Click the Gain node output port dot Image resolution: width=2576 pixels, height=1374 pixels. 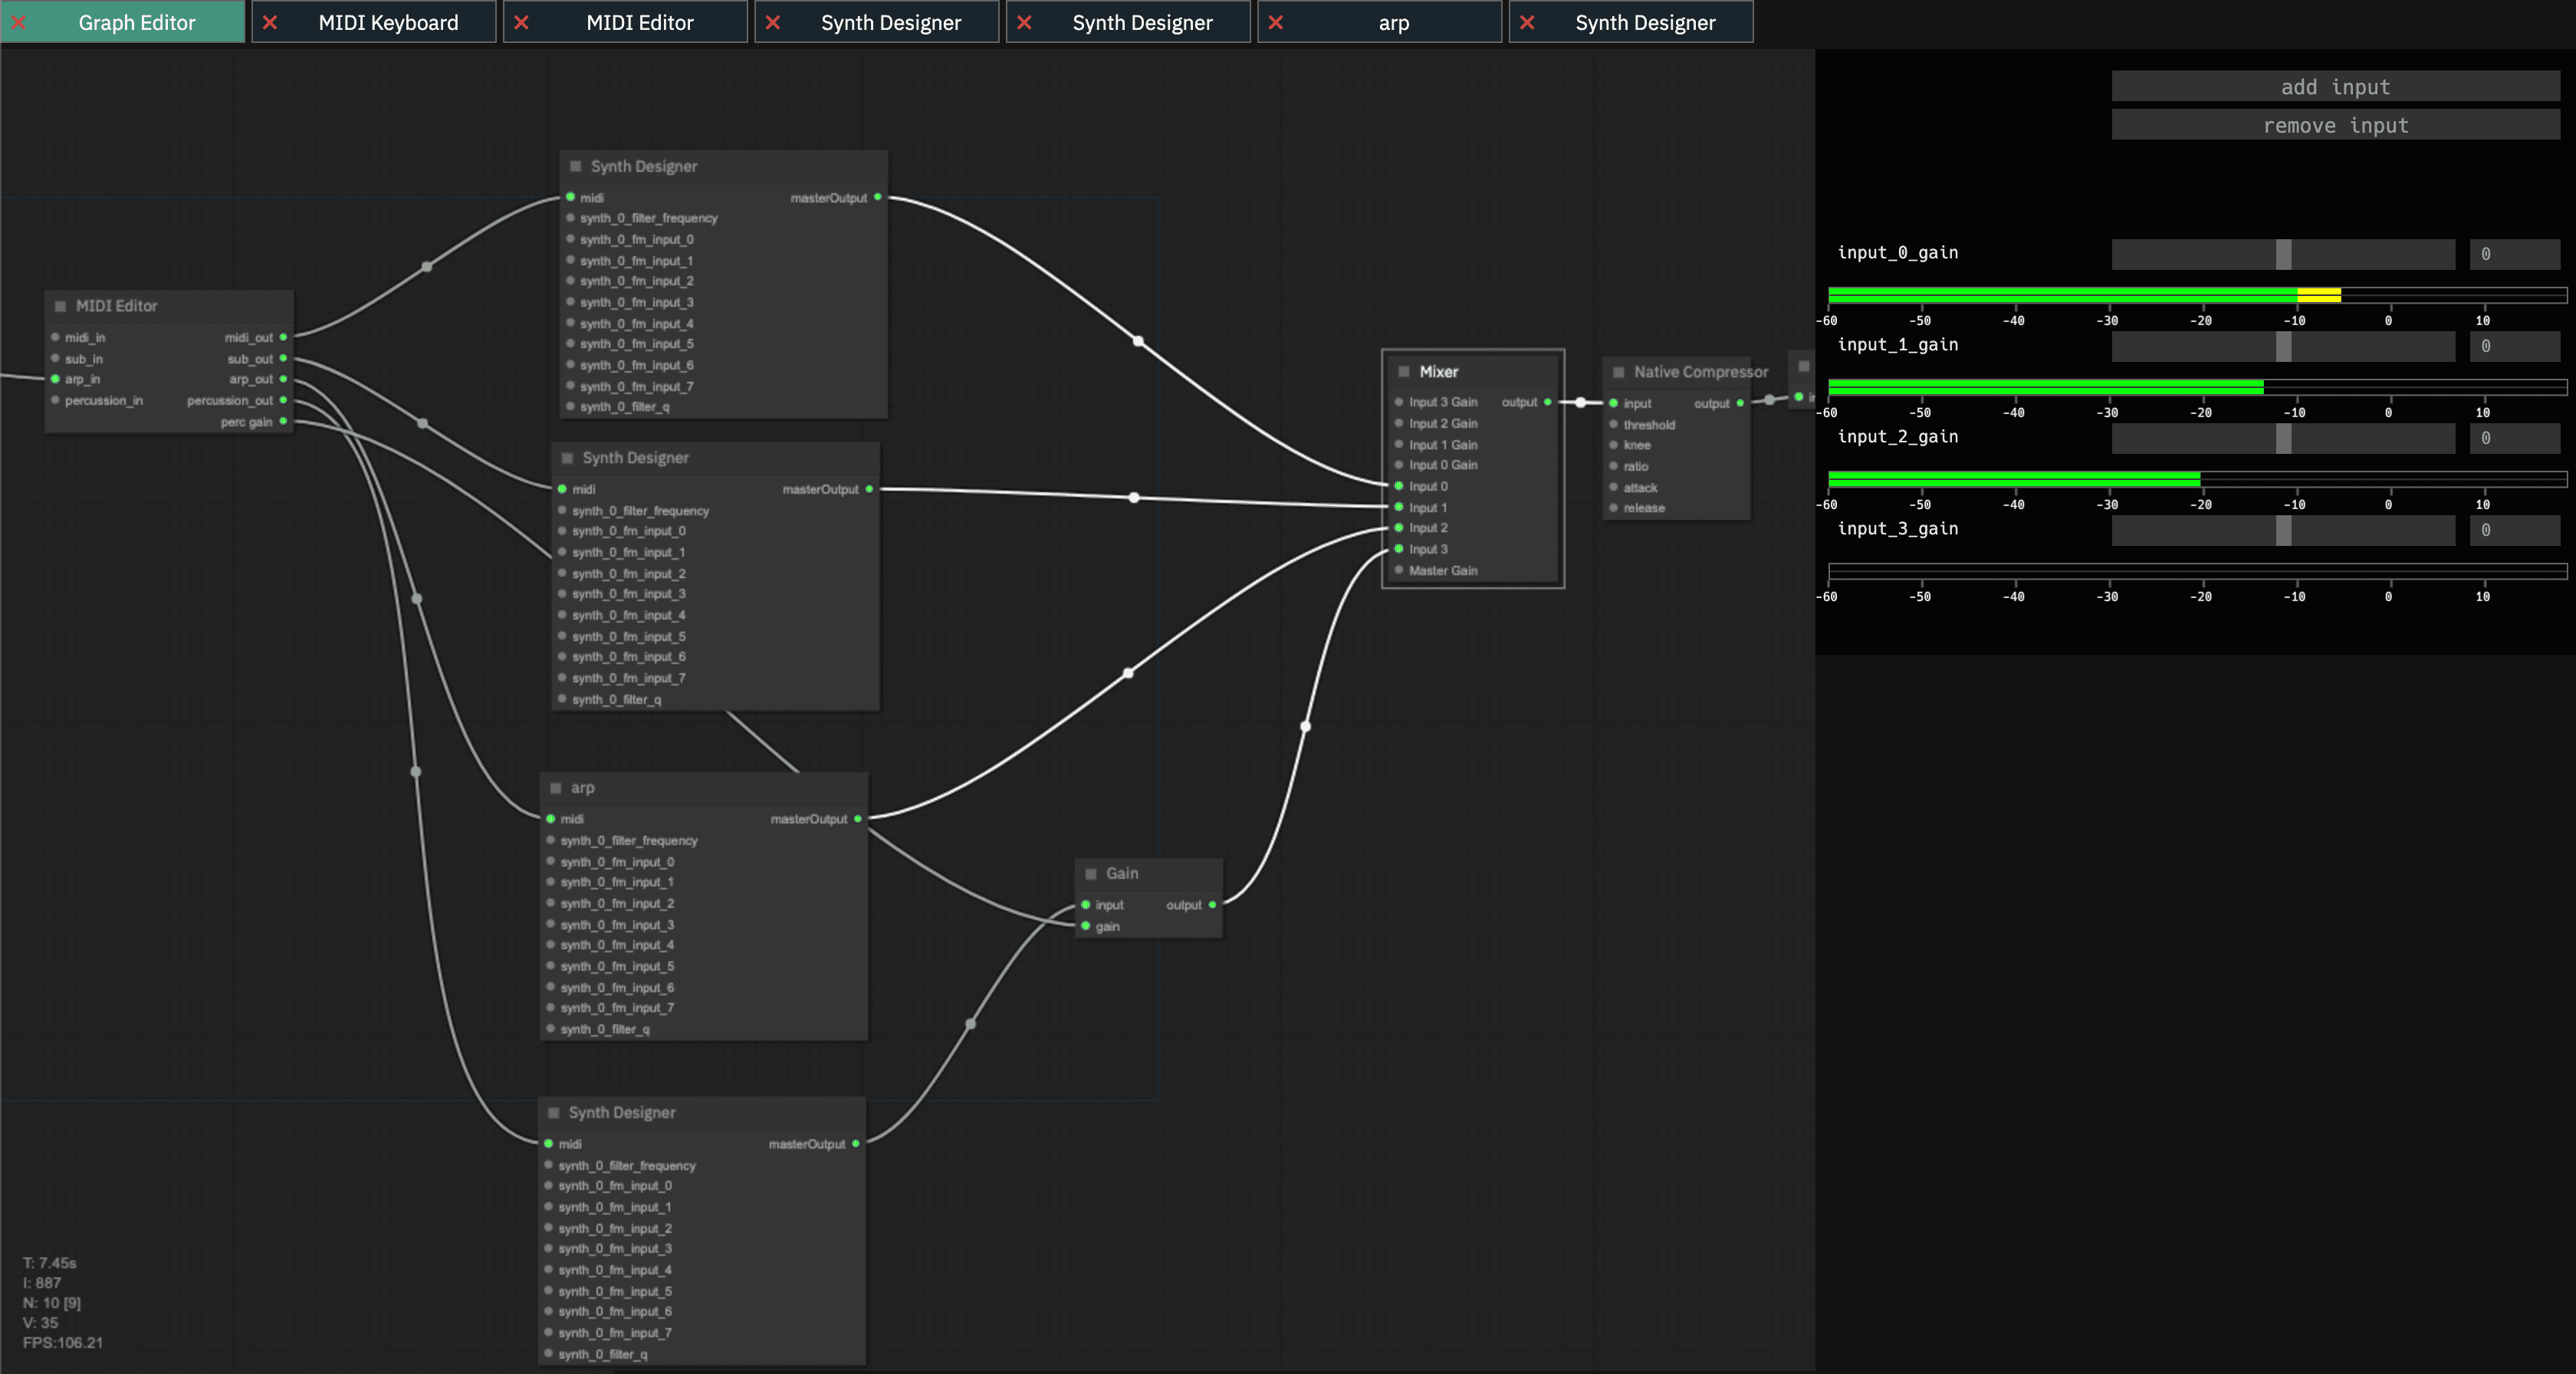(x=1212, y=905)
